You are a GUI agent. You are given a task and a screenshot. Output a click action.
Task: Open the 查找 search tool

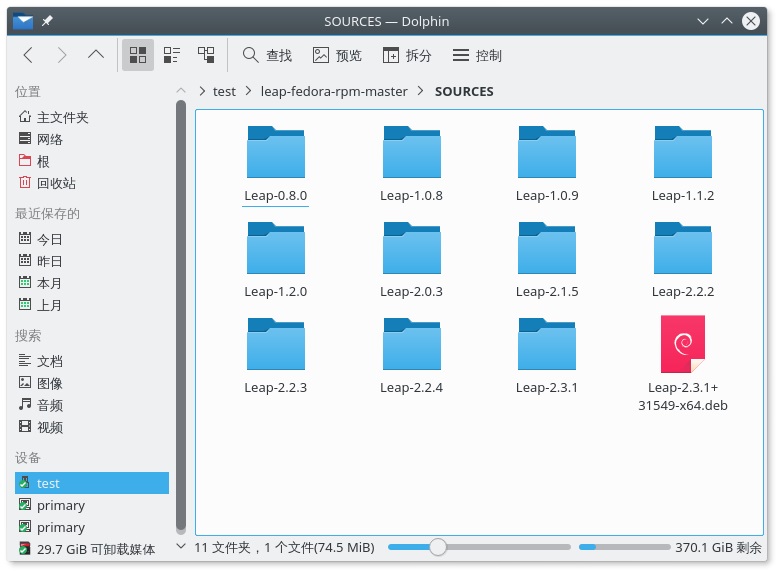click(x=267, y=55)
